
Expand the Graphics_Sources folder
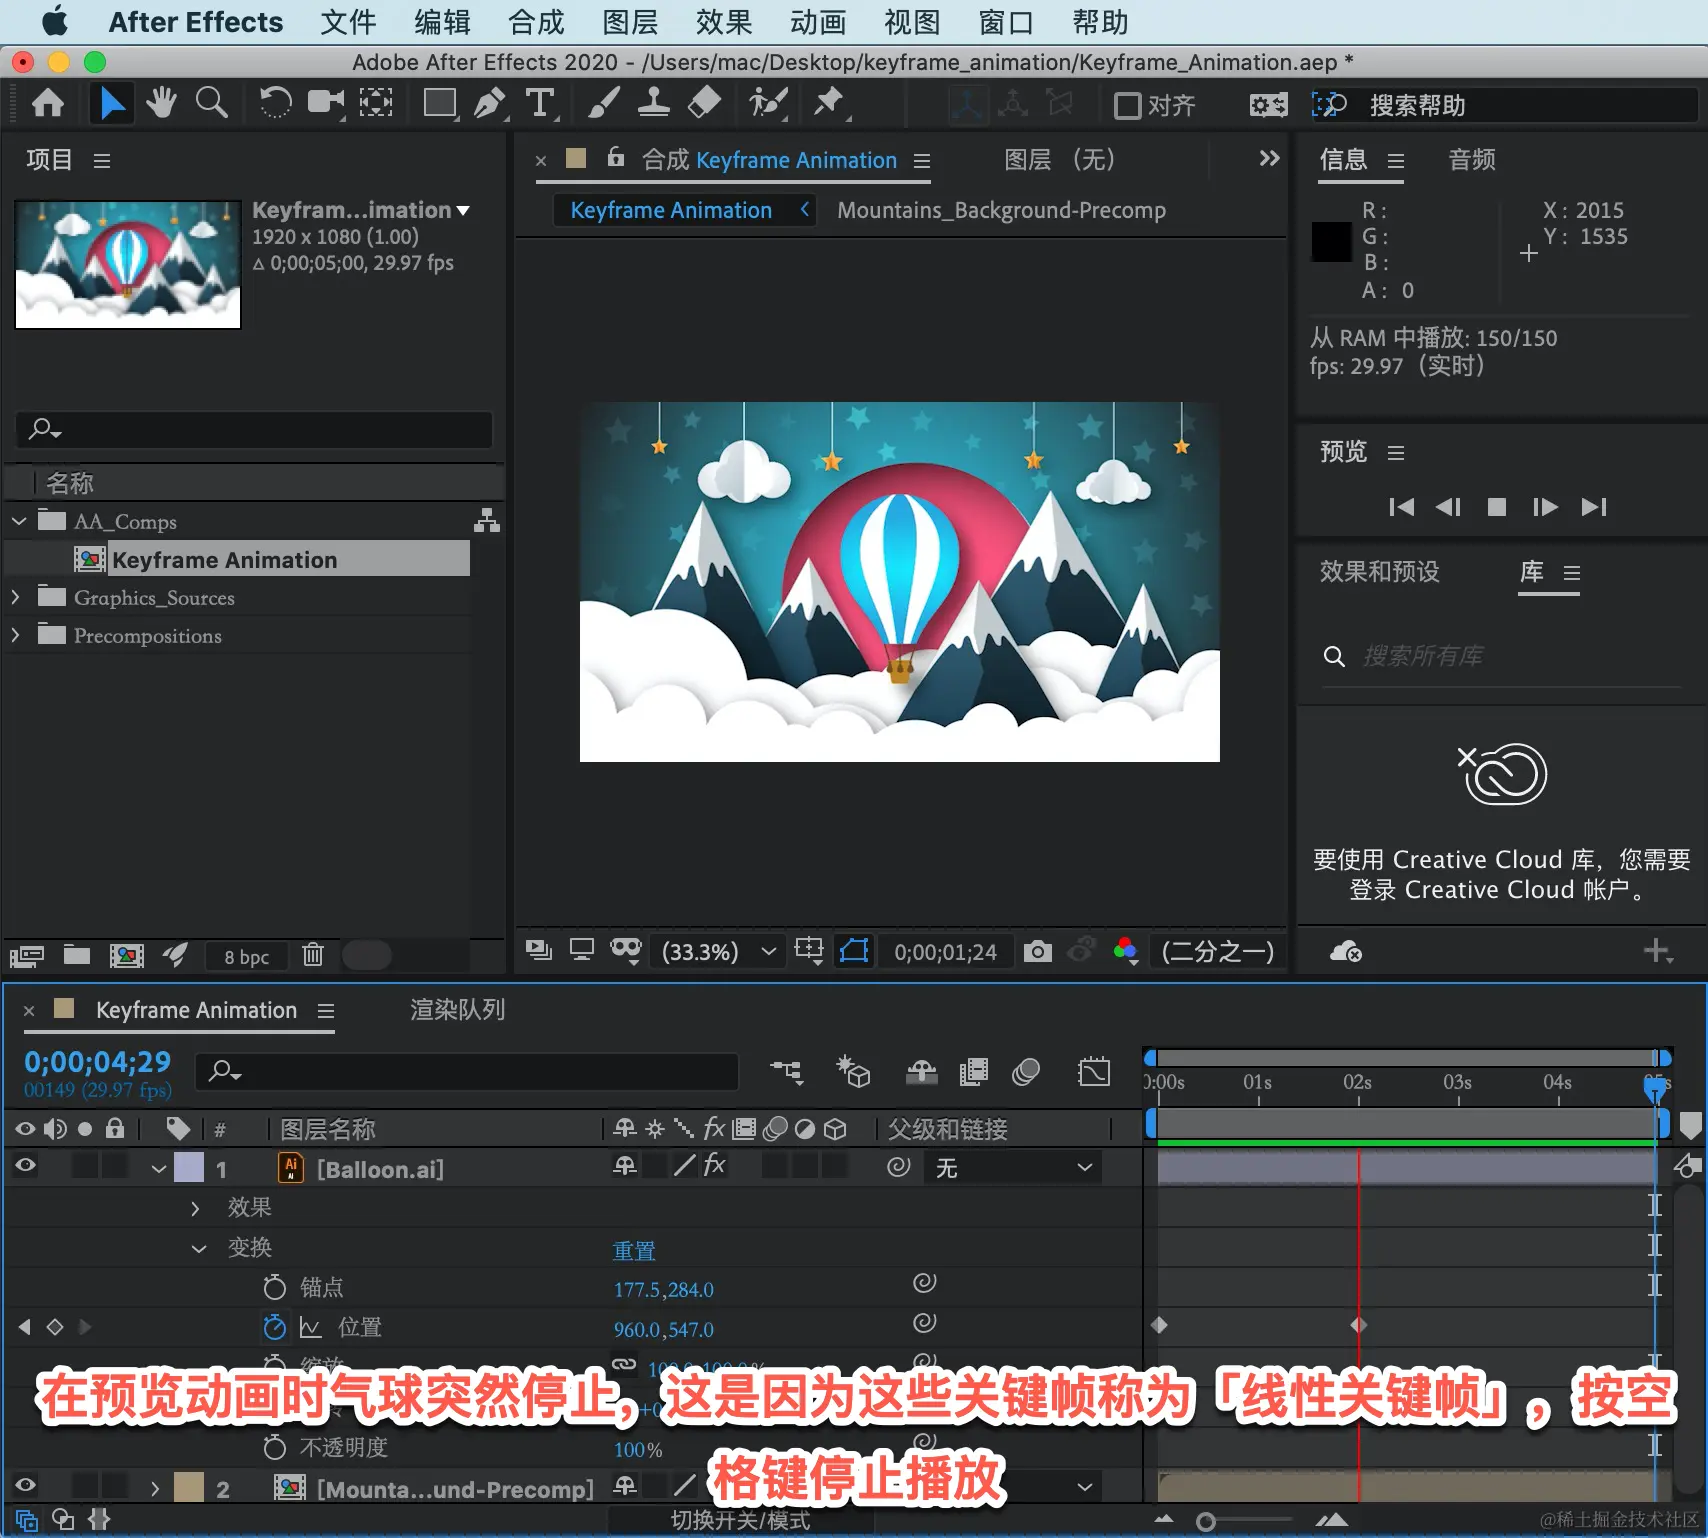click(x=15, y=597)
